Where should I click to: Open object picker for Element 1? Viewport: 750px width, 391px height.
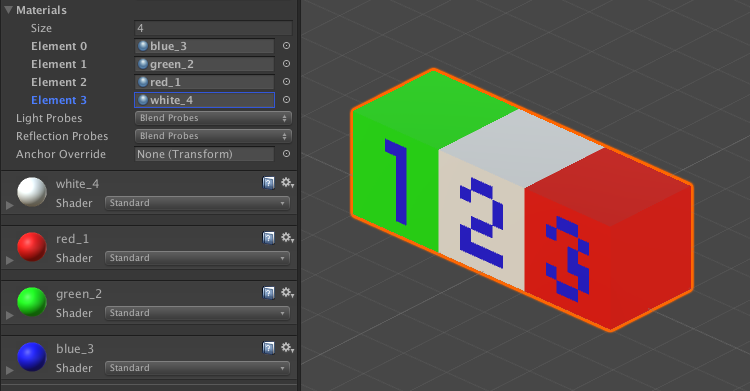point(286,64)
